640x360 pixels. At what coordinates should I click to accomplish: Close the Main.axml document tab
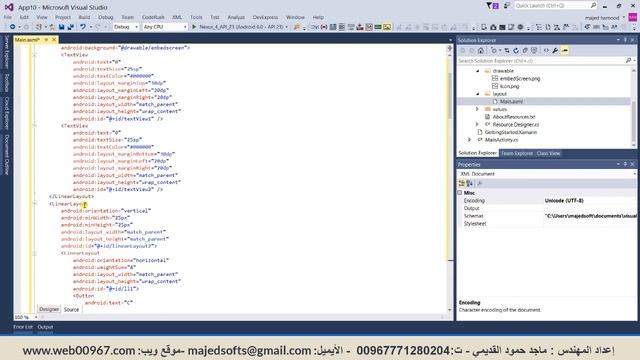click(x=53, y=40)
